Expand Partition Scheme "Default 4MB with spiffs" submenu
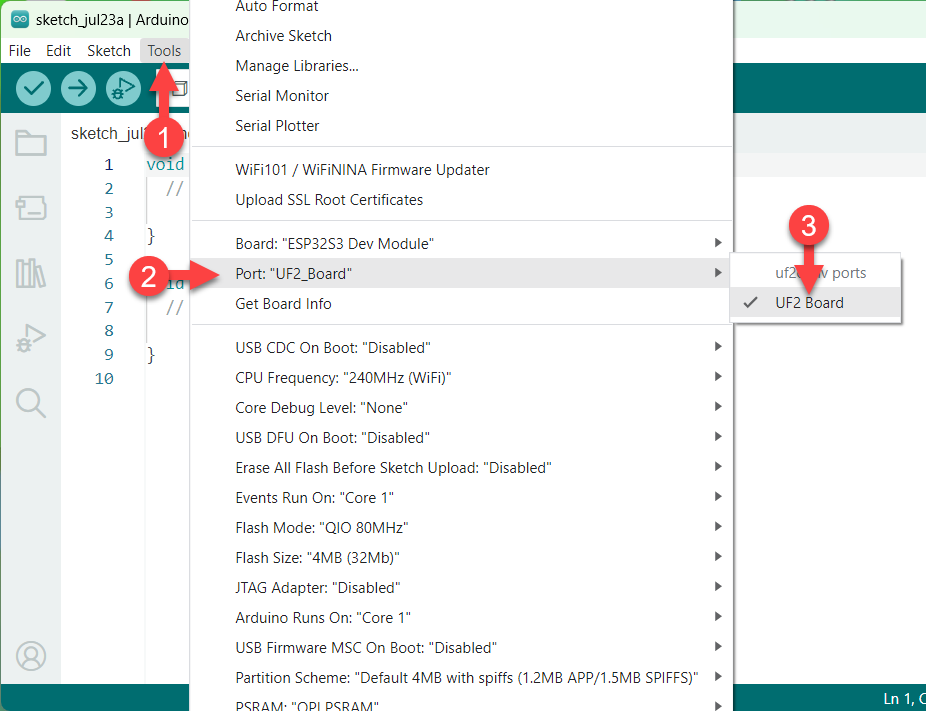926x711 pixels. click(x=462, y=678)
